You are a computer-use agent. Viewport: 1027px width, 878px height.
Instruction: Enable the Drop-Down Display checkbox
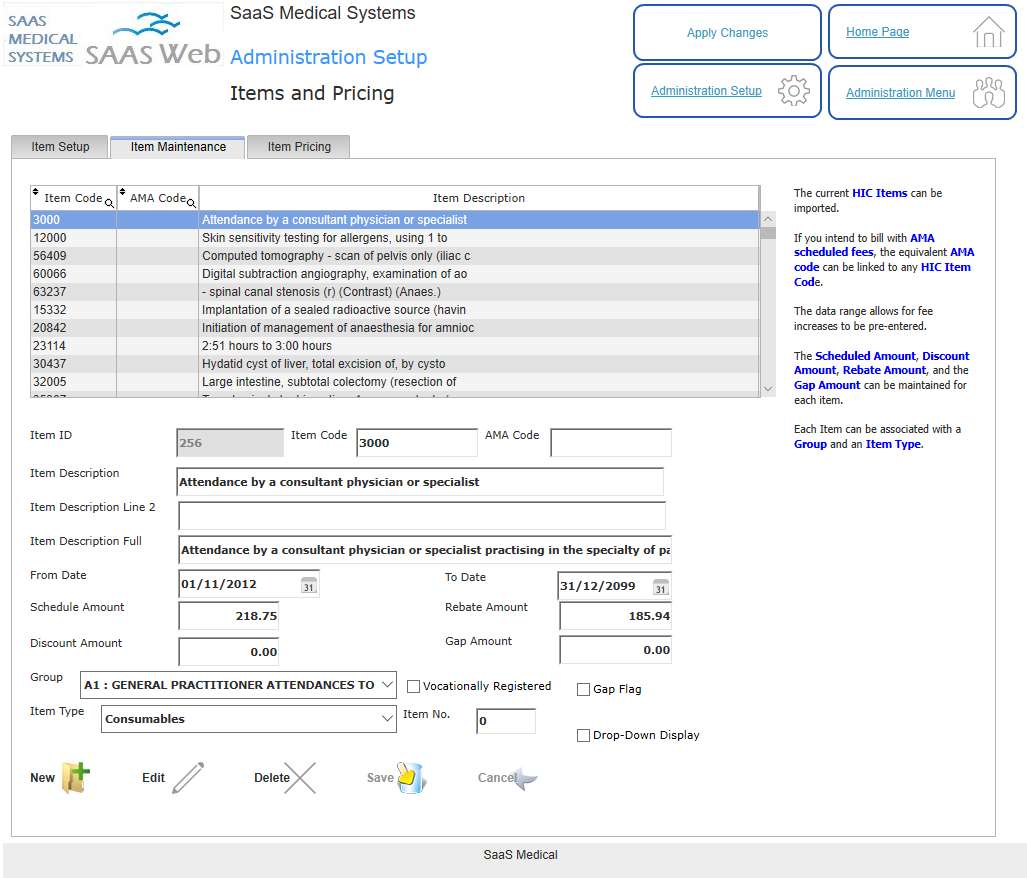584,735
